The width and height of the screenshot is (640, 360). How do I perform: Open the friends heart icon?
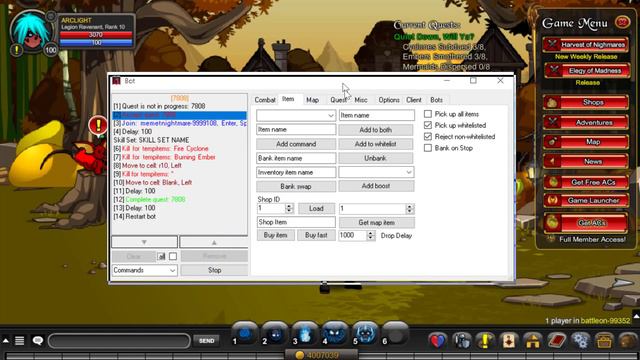437,340
